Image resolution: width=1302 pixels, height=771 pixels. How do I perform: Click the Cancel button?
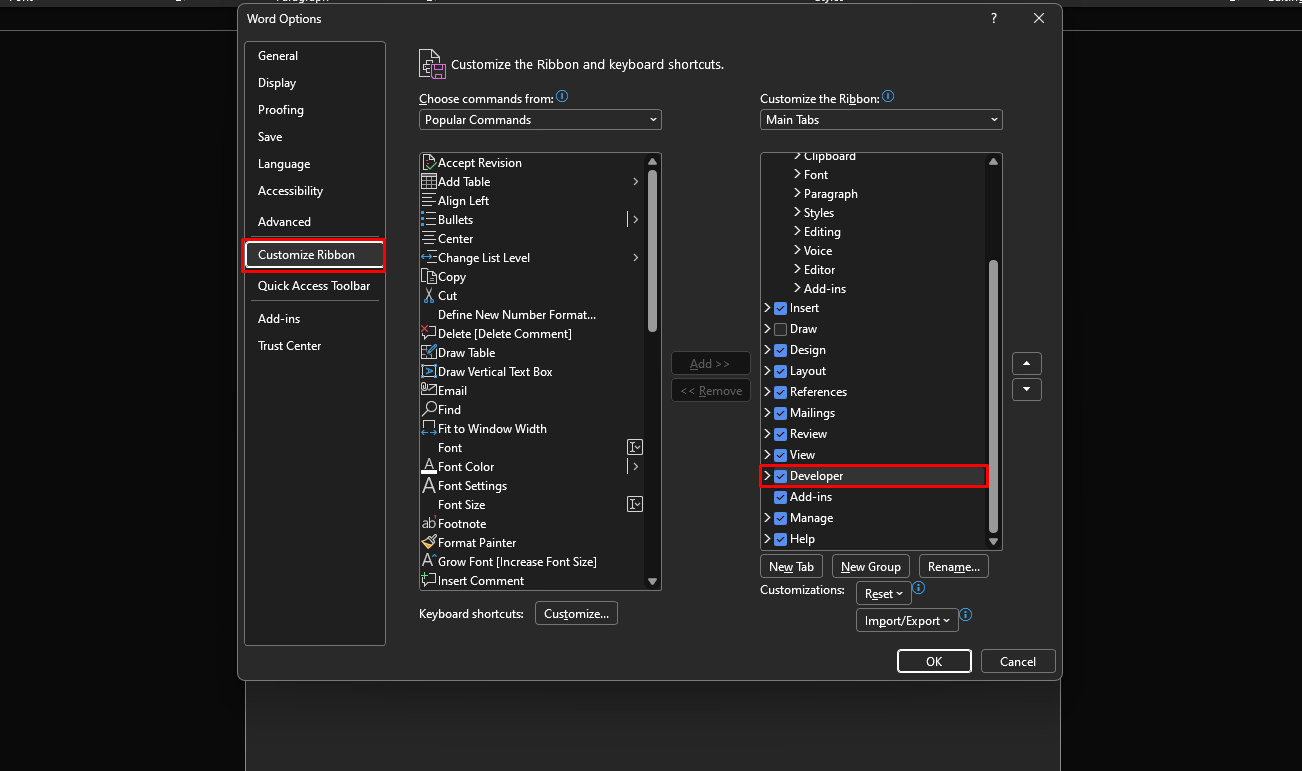(1018, 661)
